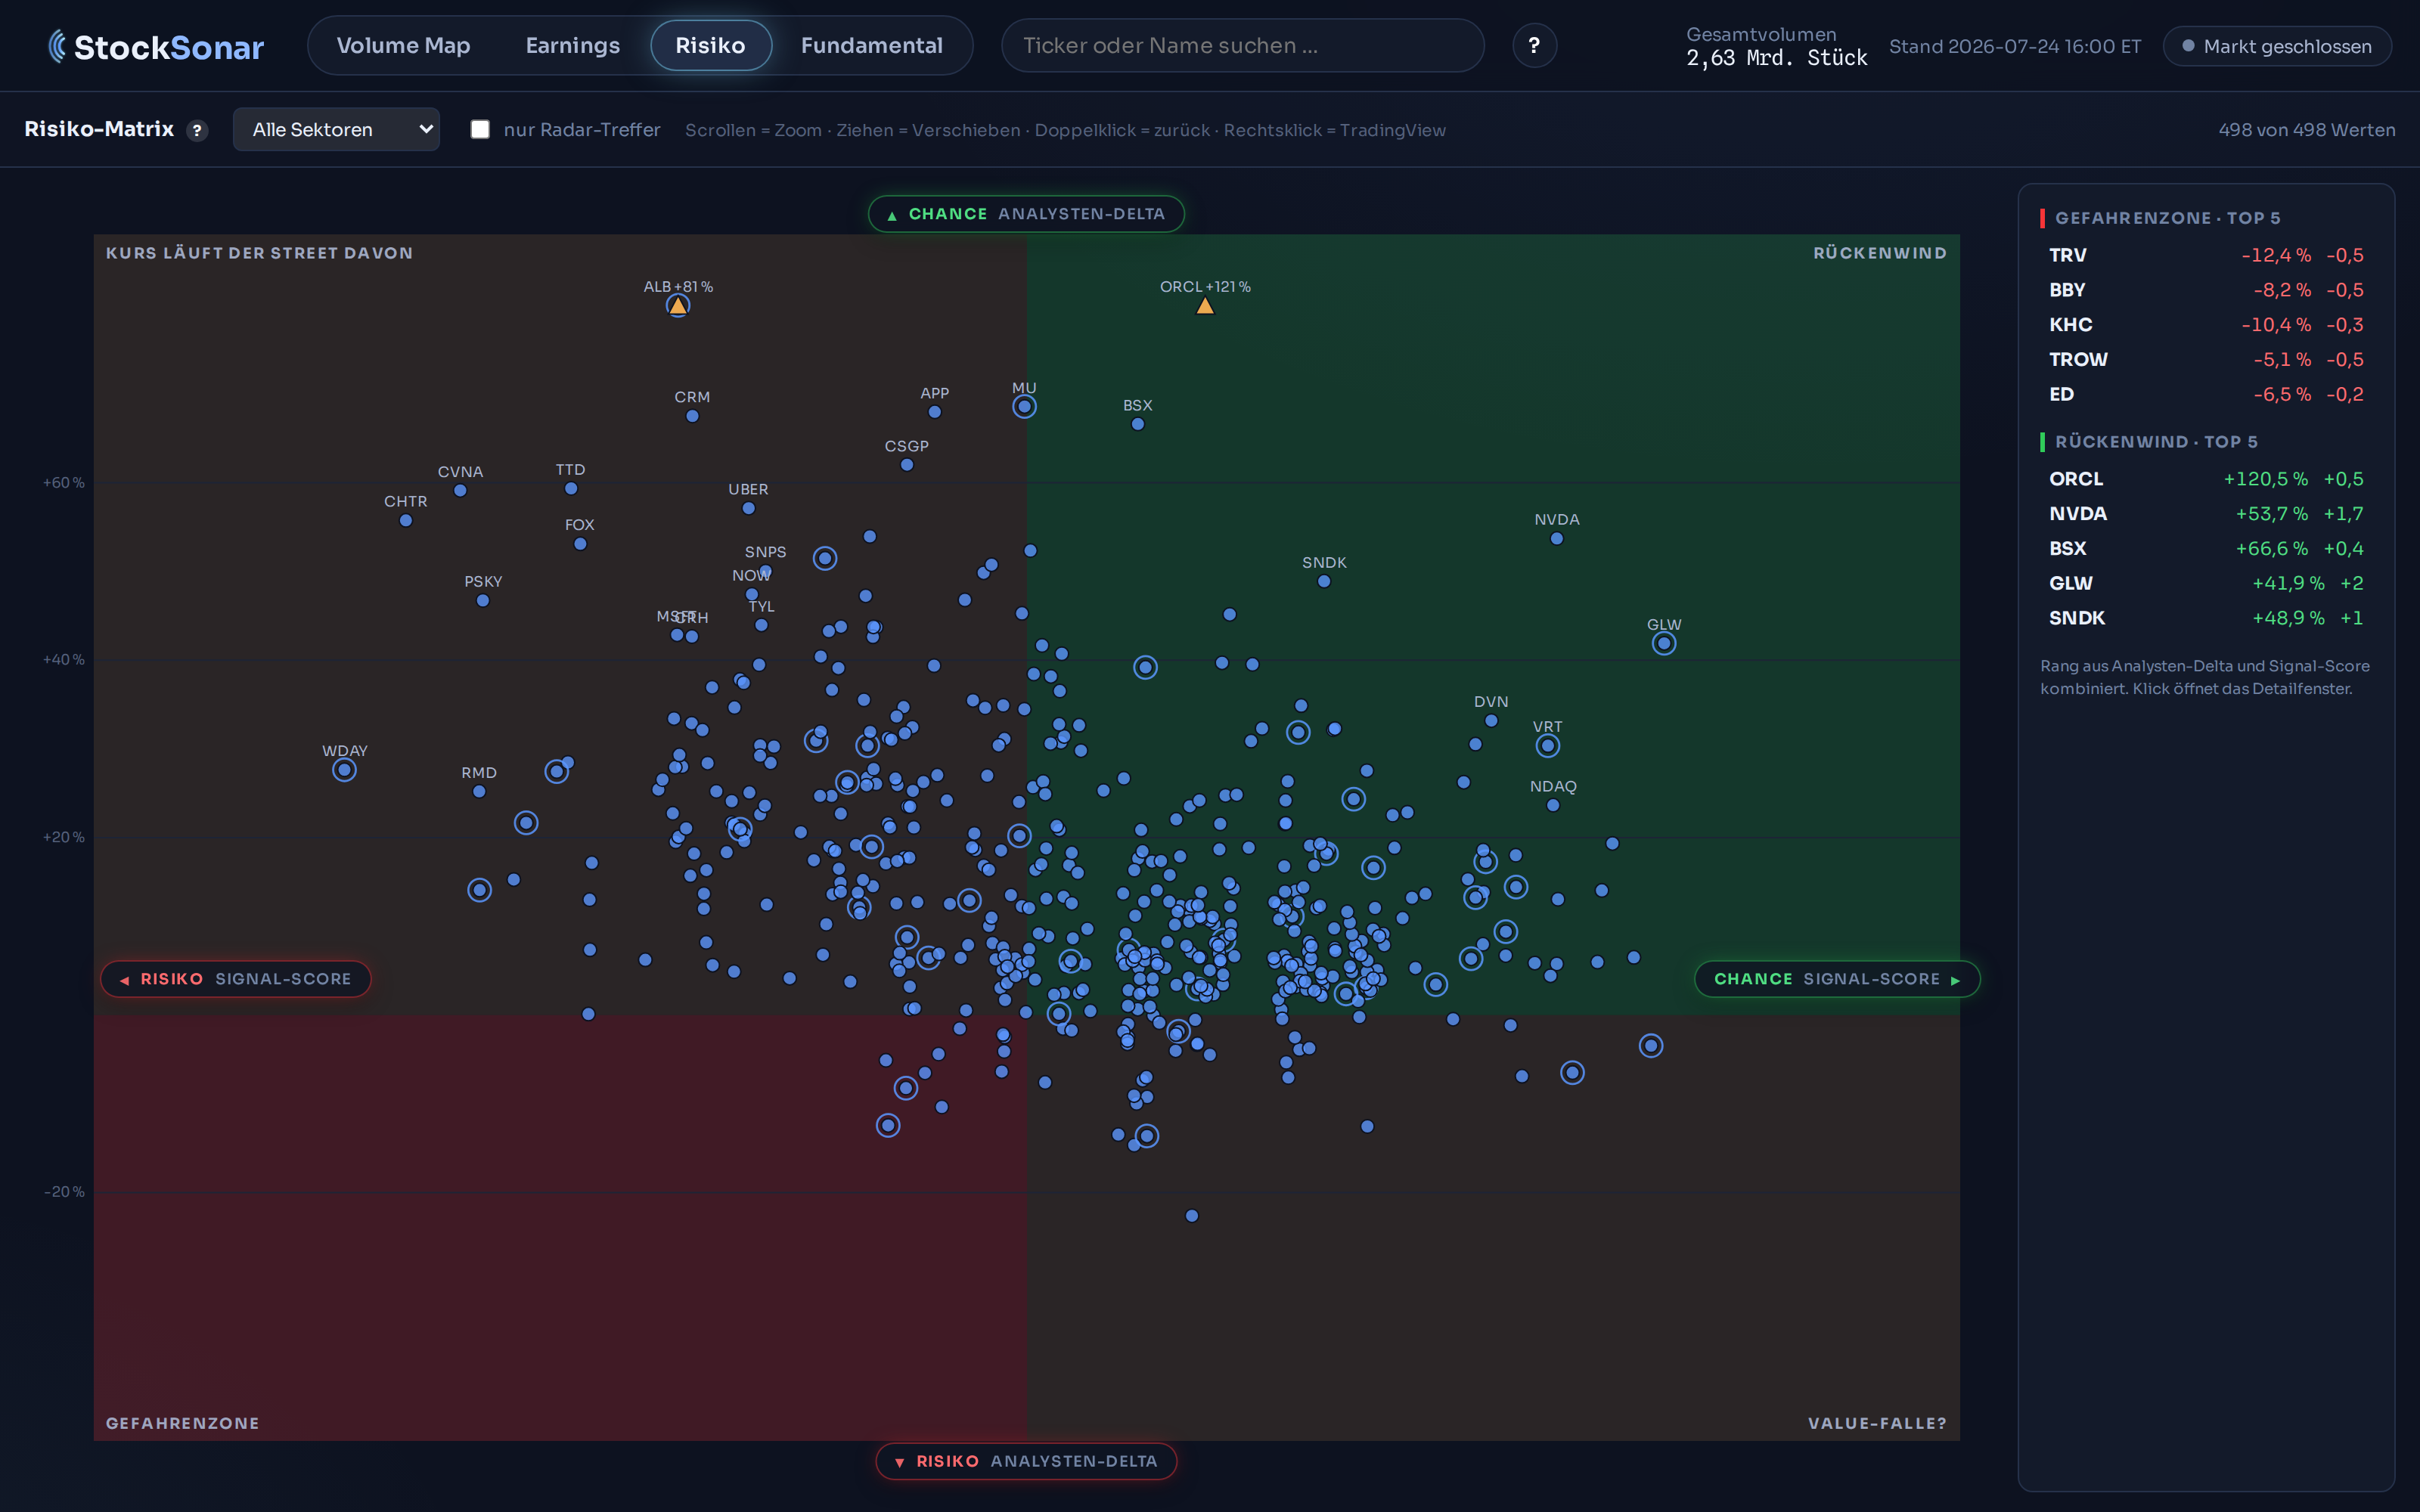Click the ORCL +121% triangle marker
Image resolution: width=2420 pixels, height=1512 pixels.
1205,306
